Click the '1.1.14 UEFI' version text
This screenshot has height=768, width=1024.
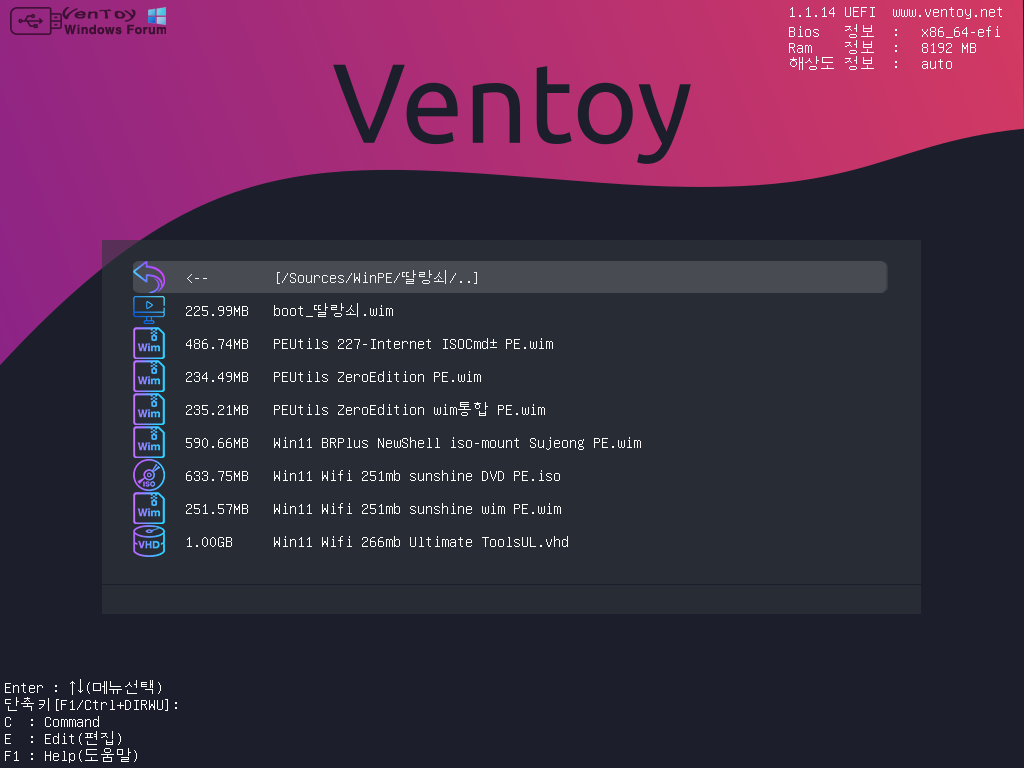(831, 12)
